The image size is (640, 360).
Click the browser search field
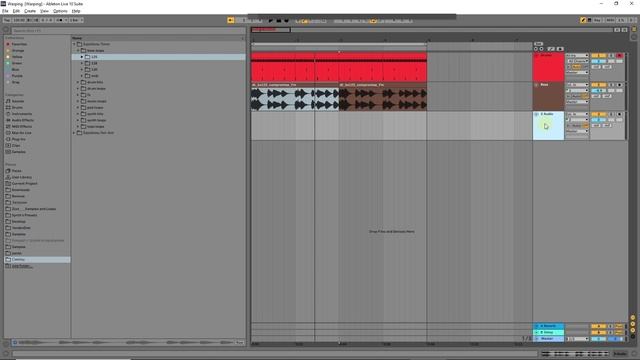[x=129, y=31]
